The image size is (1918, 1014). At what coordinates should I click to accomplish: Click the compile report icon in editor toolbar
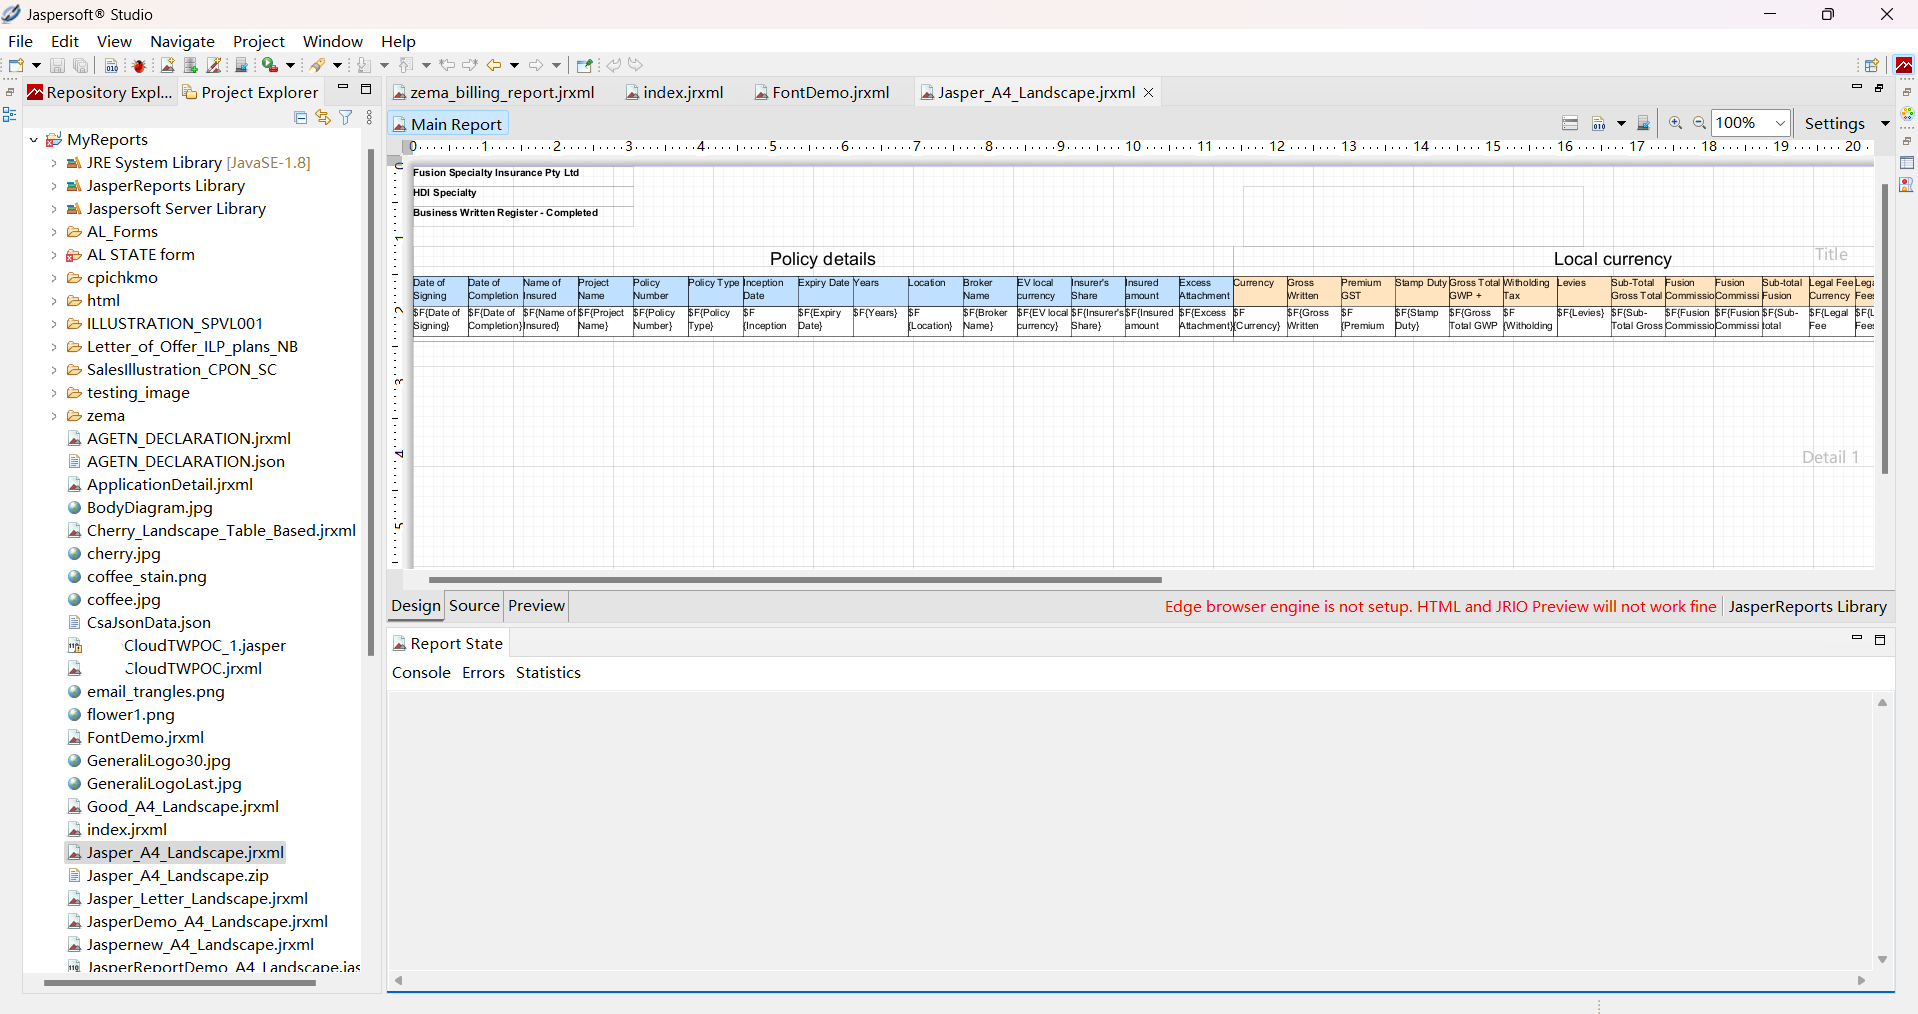(x=1599, y=123)
